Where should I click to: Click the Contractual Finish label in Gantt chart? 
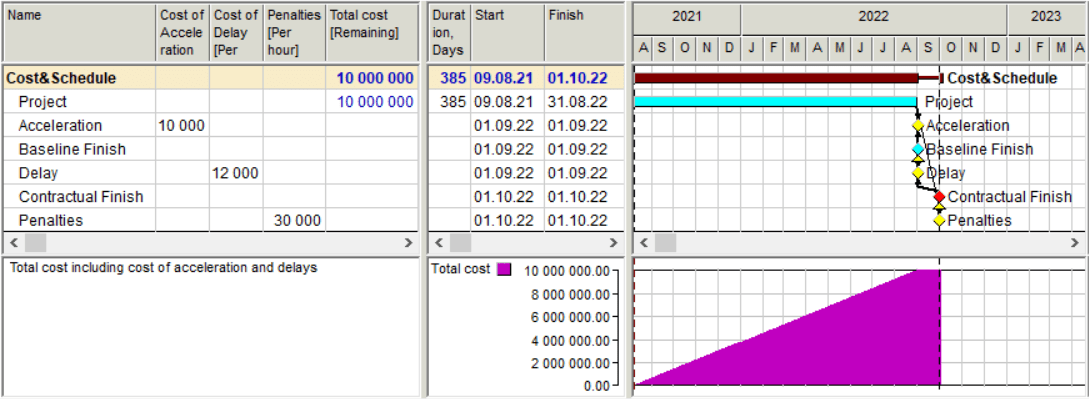tap(1010, 196)
